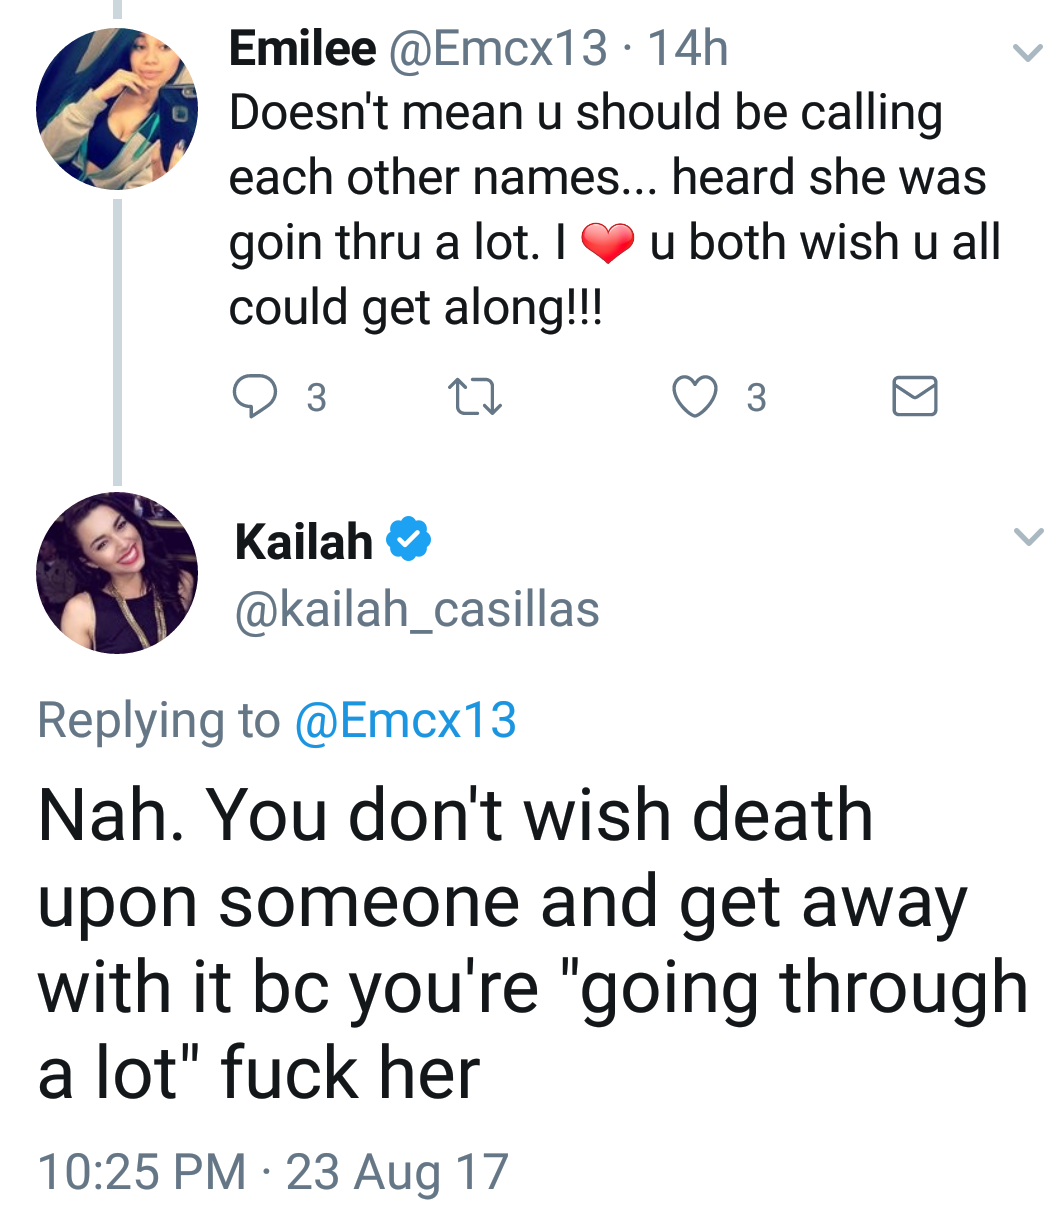Open Emilee's profile picture
Screen dimensions: 1062x1214
coord(117,108)
